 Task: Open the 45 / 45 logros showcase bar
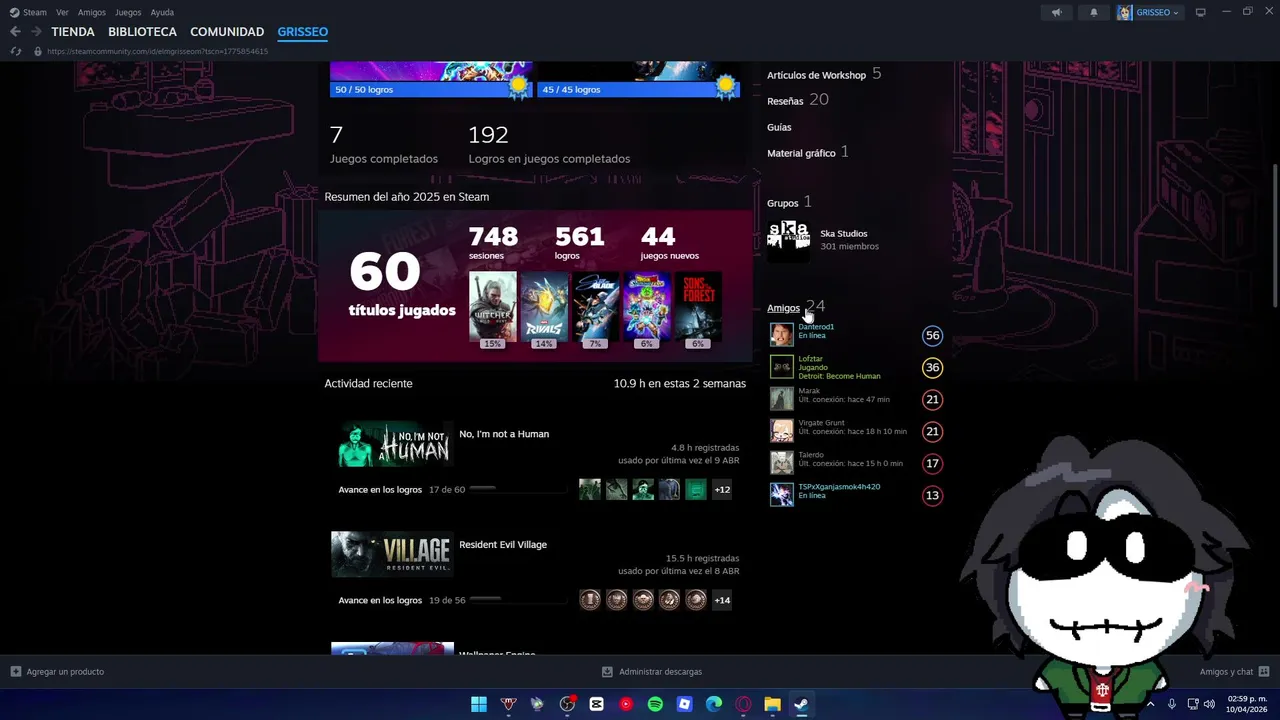click(x=638, y=90)
